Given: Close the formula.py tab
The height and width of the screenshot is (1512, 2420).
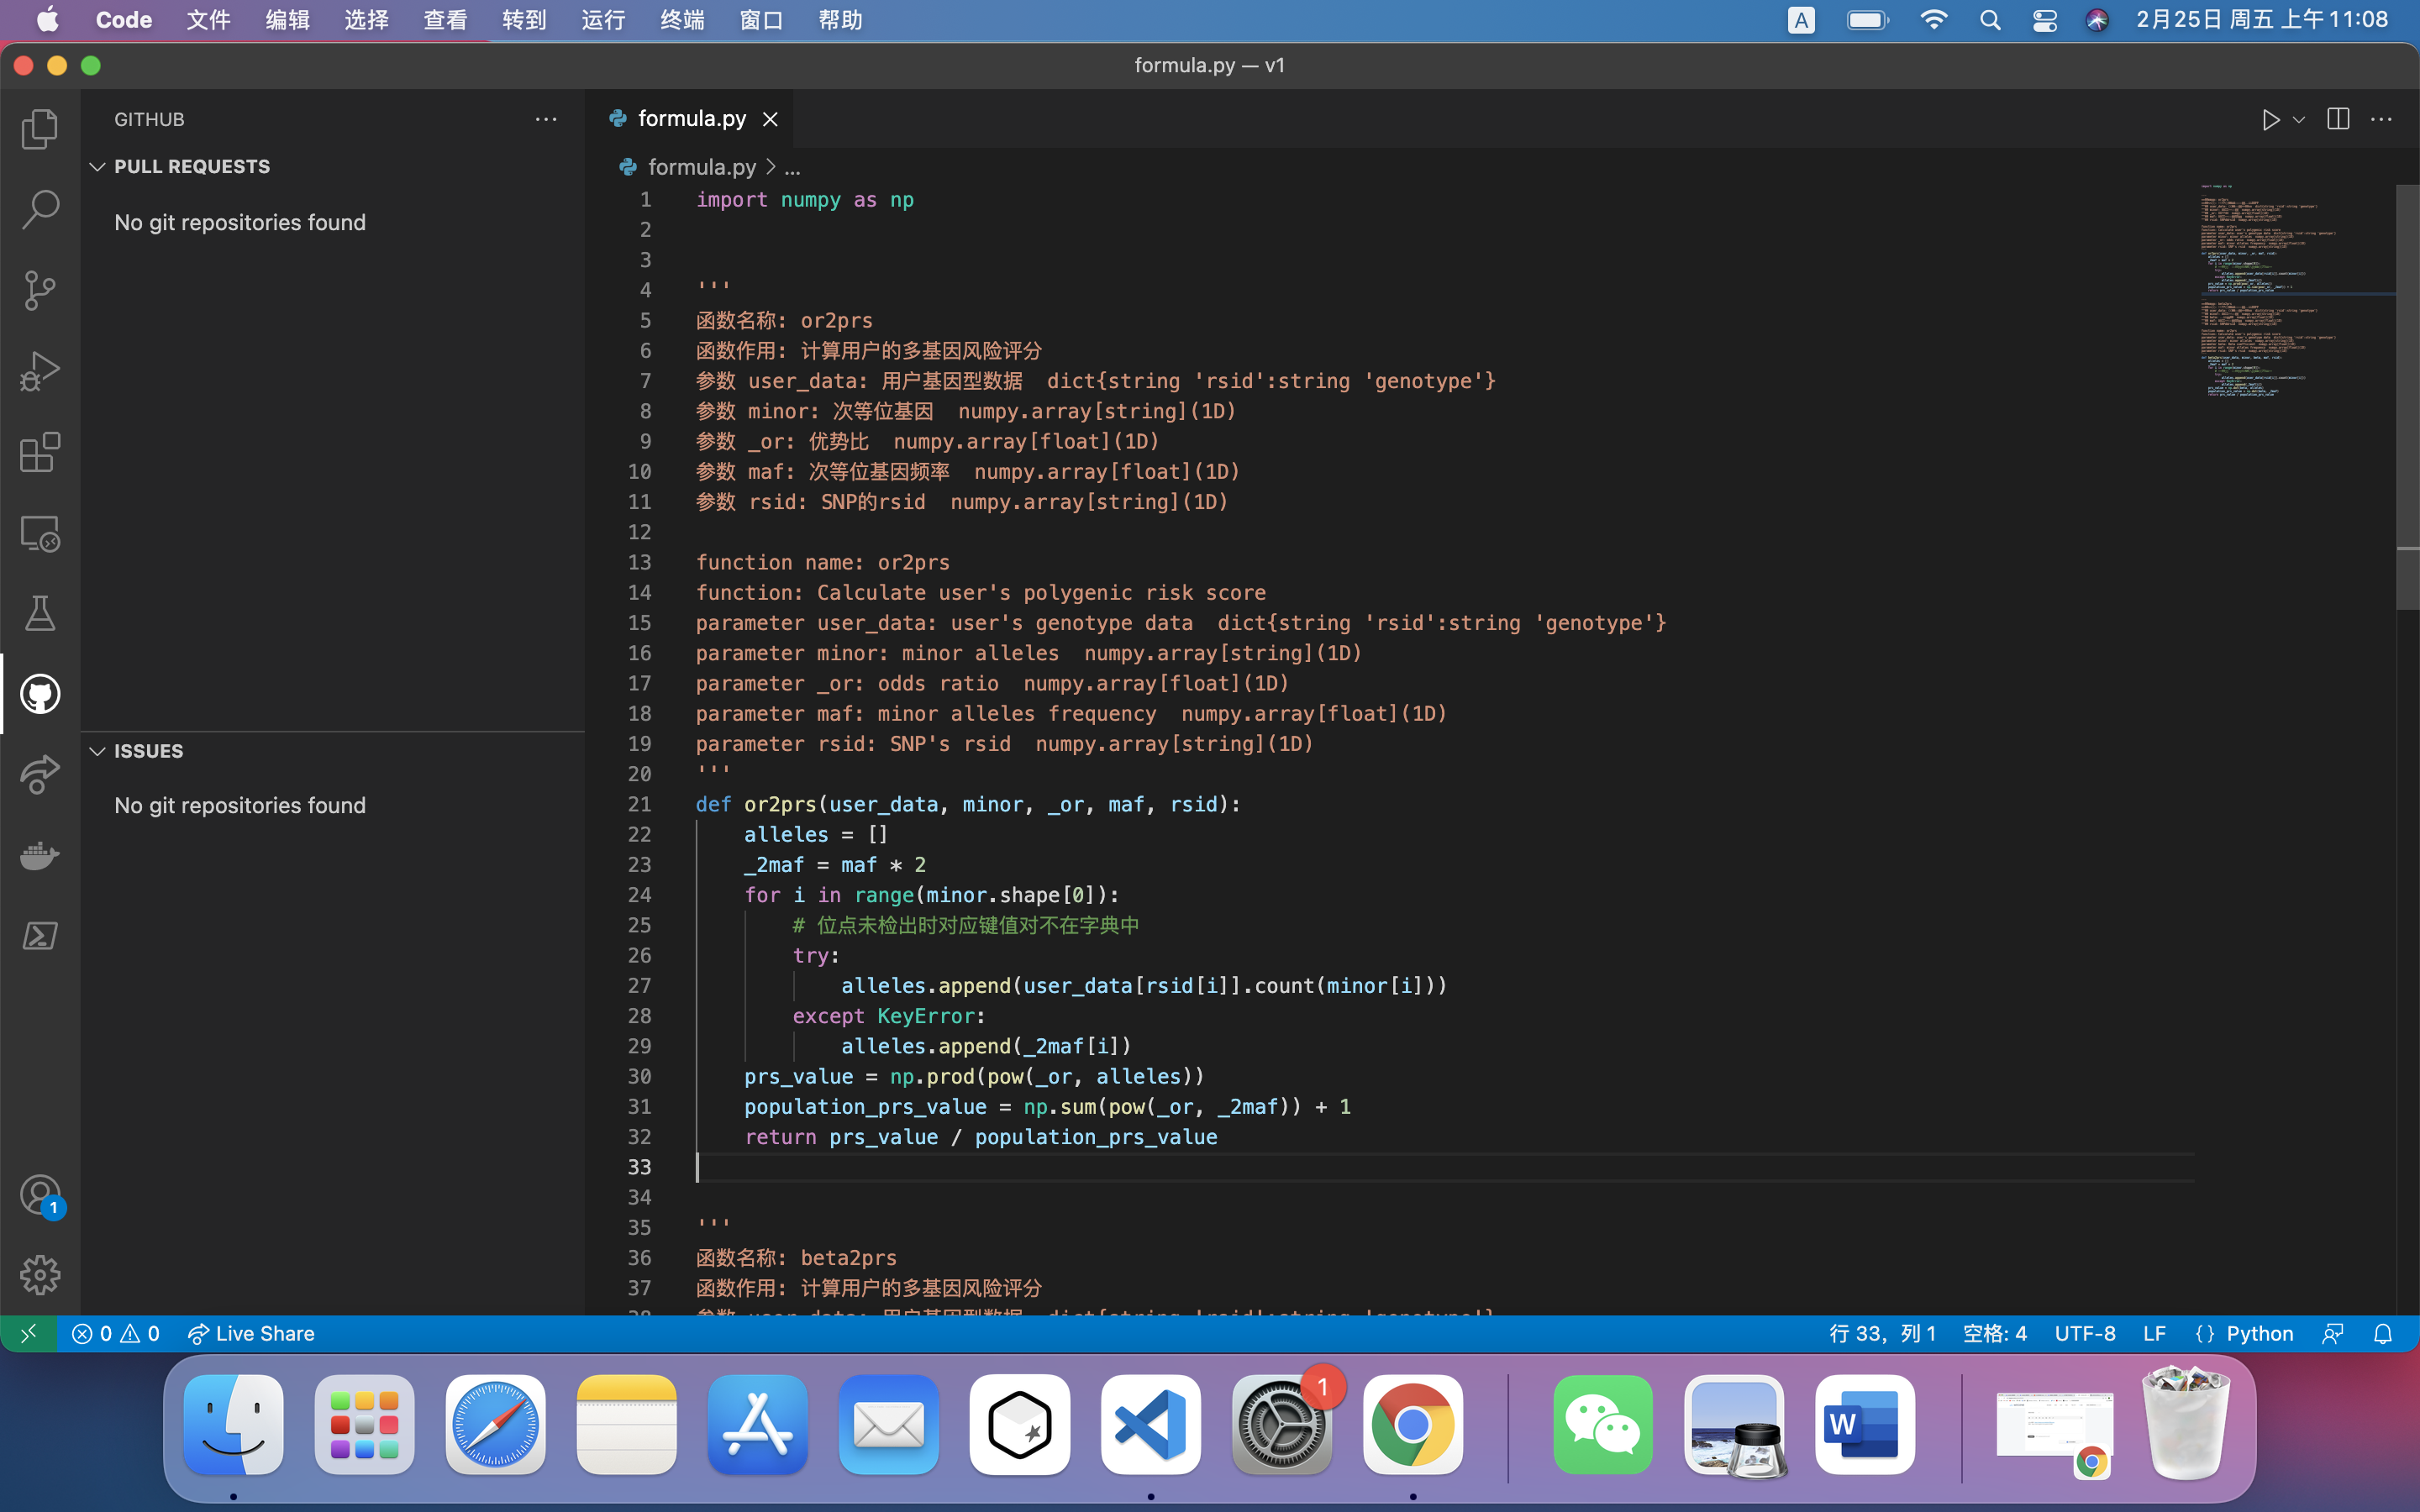Looking at the screenshot, I should pos(770,119).
